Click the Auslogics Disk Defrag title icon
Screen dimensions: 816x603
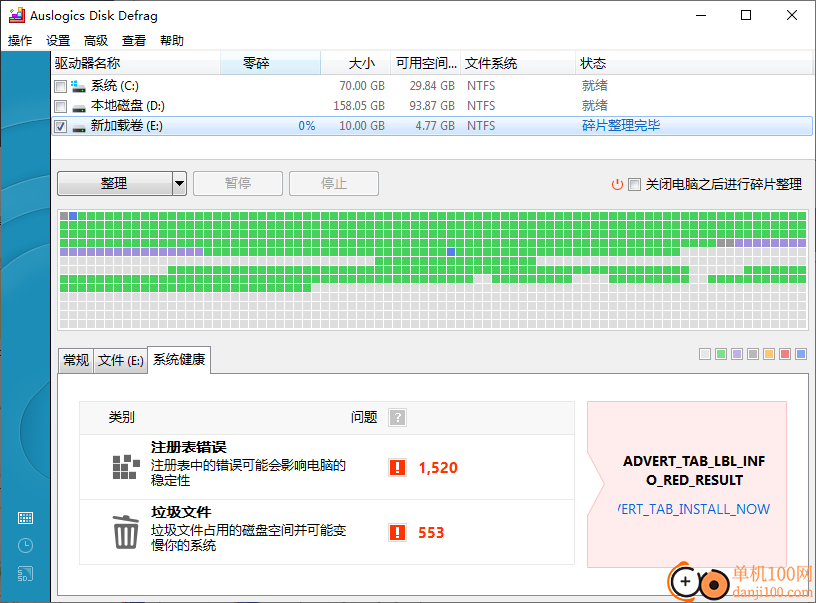(x=17, y=16)
